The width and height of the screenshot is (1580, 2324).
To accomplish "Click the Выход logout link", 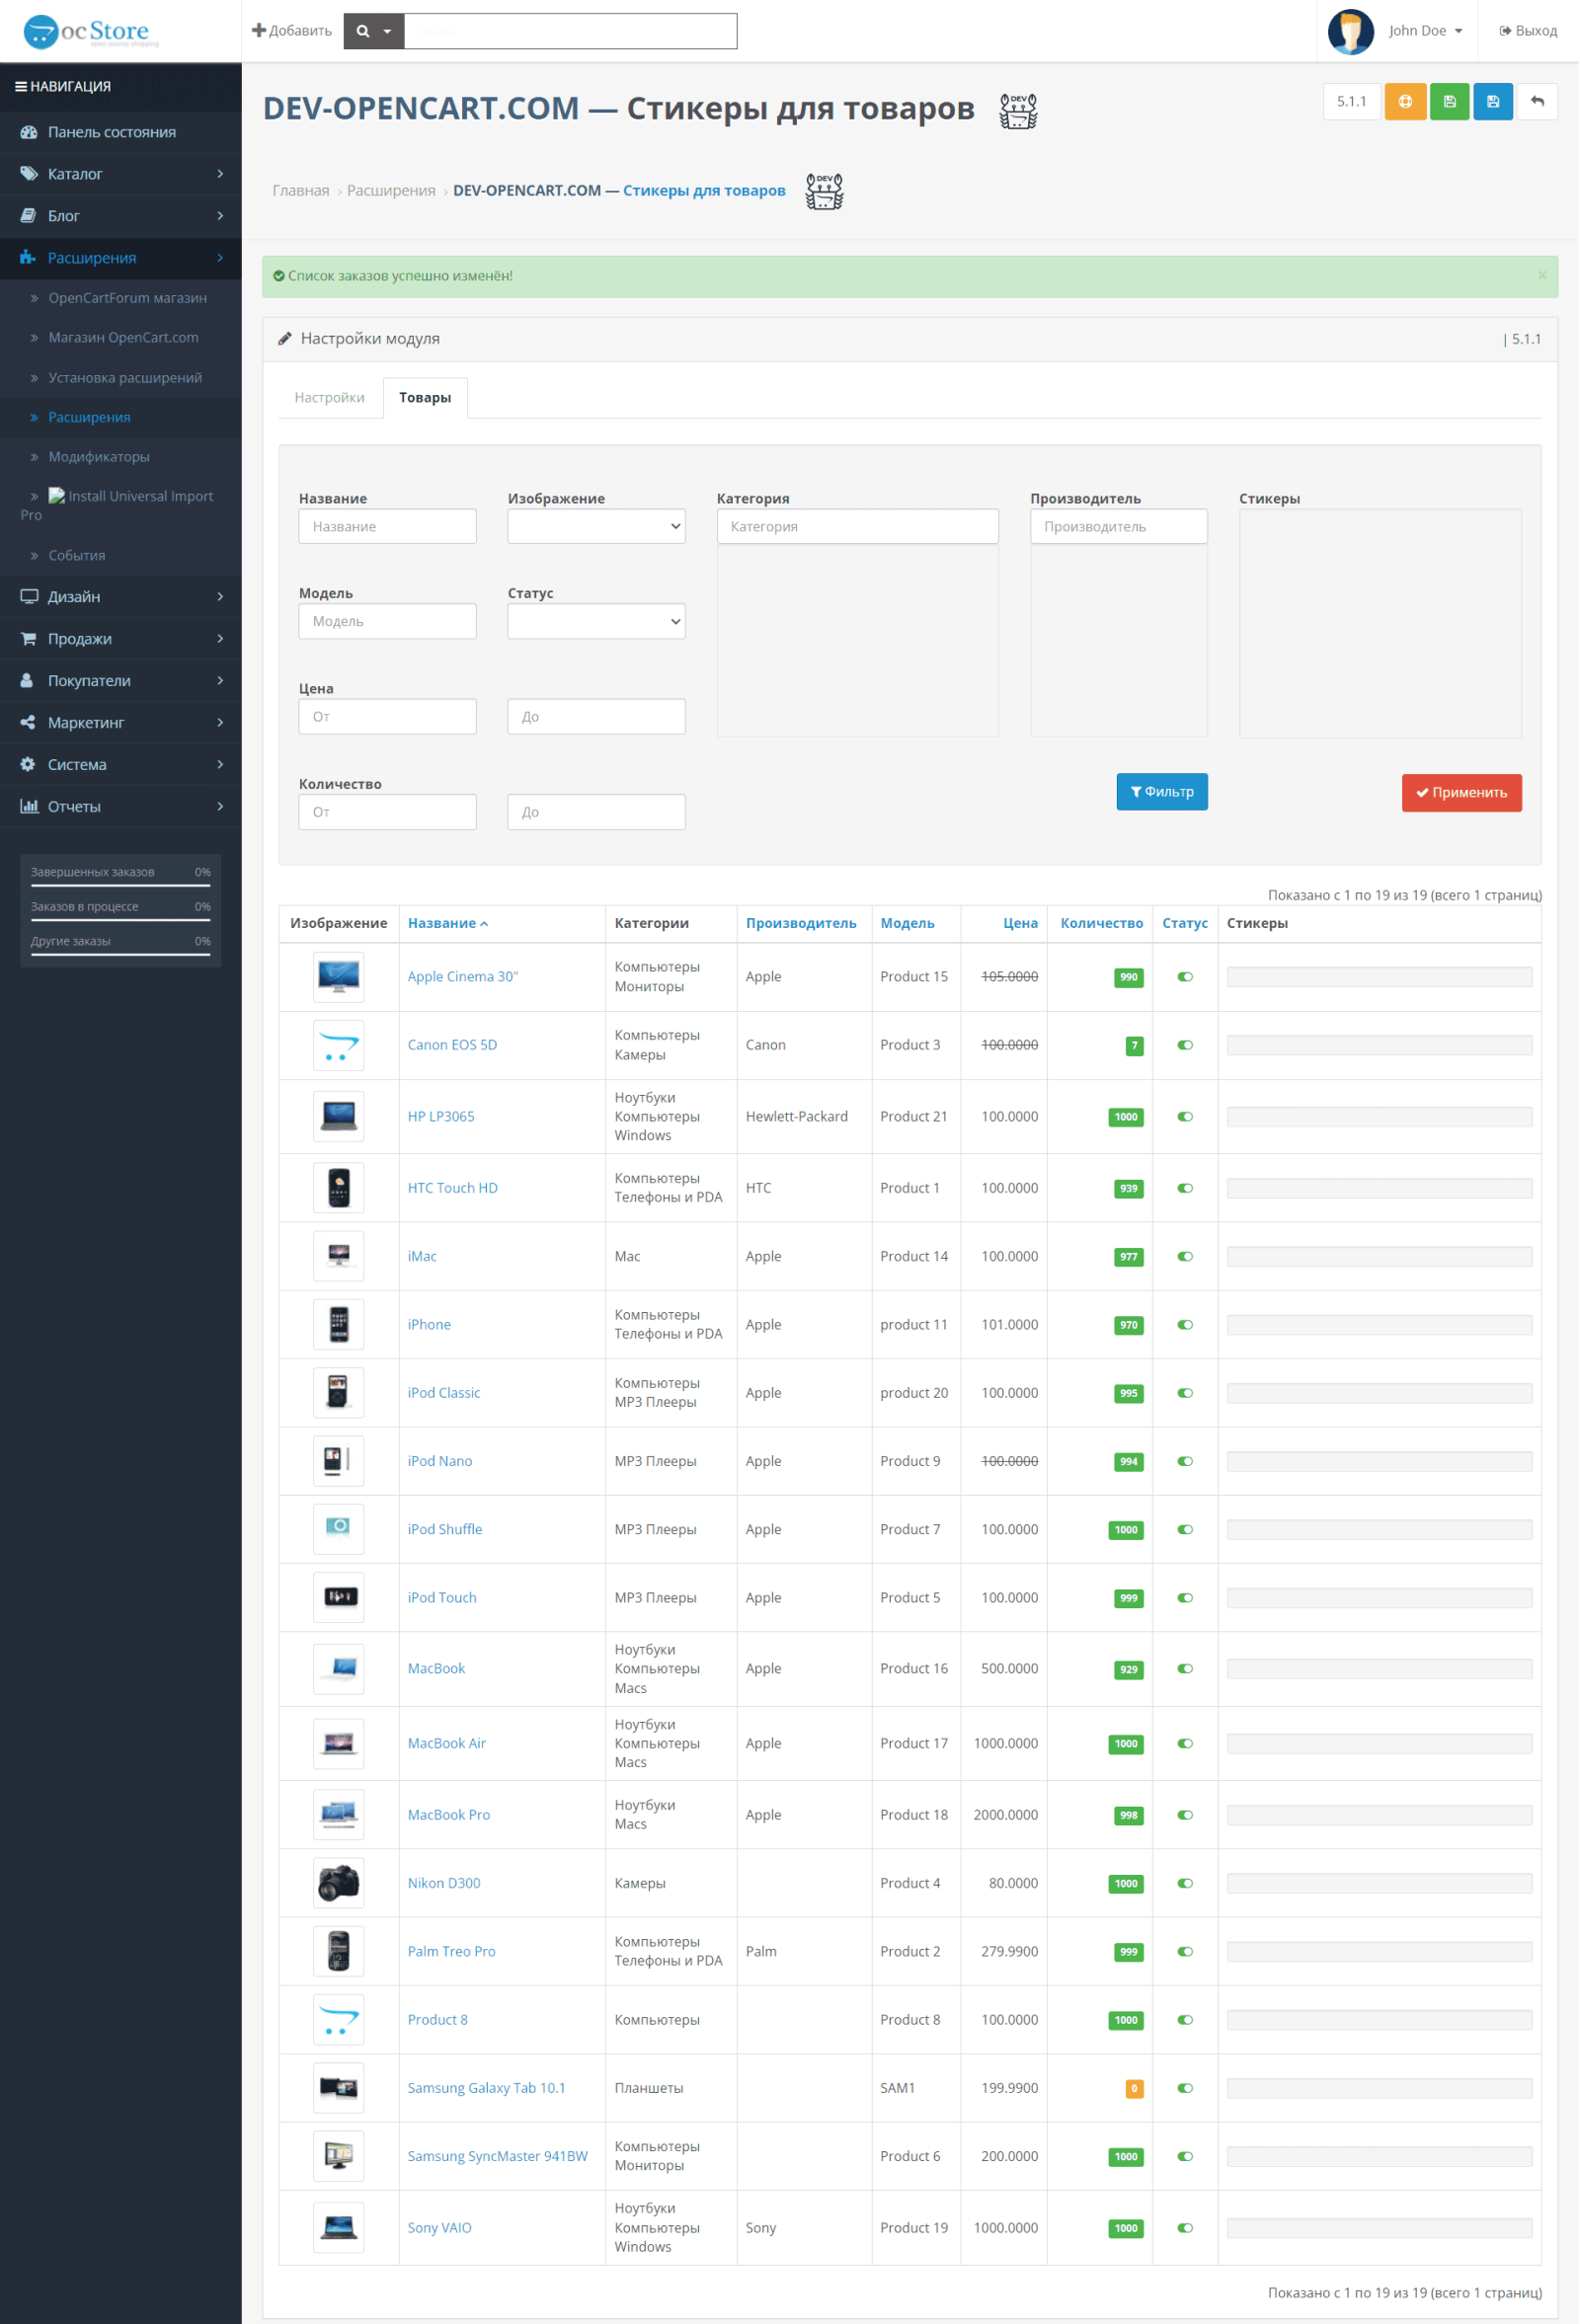I will tap(1528, 31).
